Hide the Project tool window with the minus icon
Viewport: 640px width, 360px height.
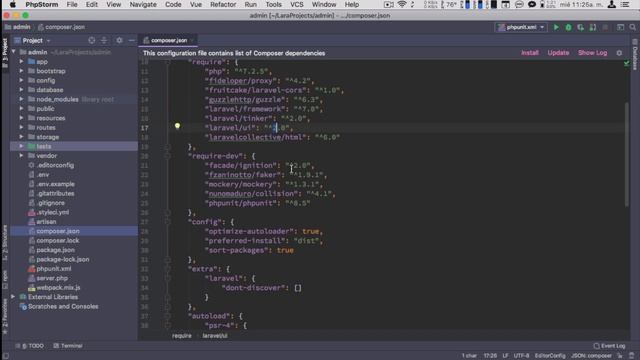point(131,40)
